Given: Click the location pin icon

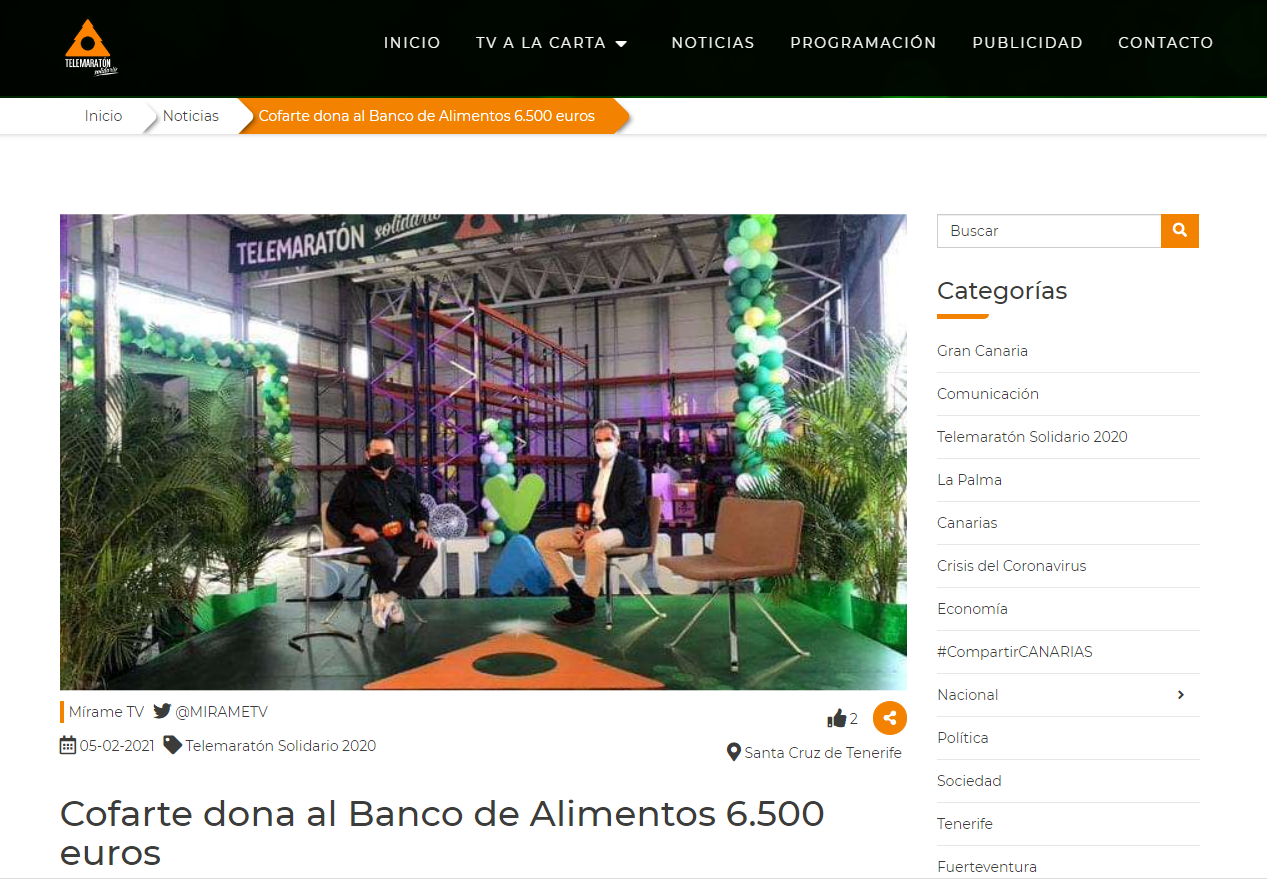Looking at the screenshot, I should click(734, 752).
